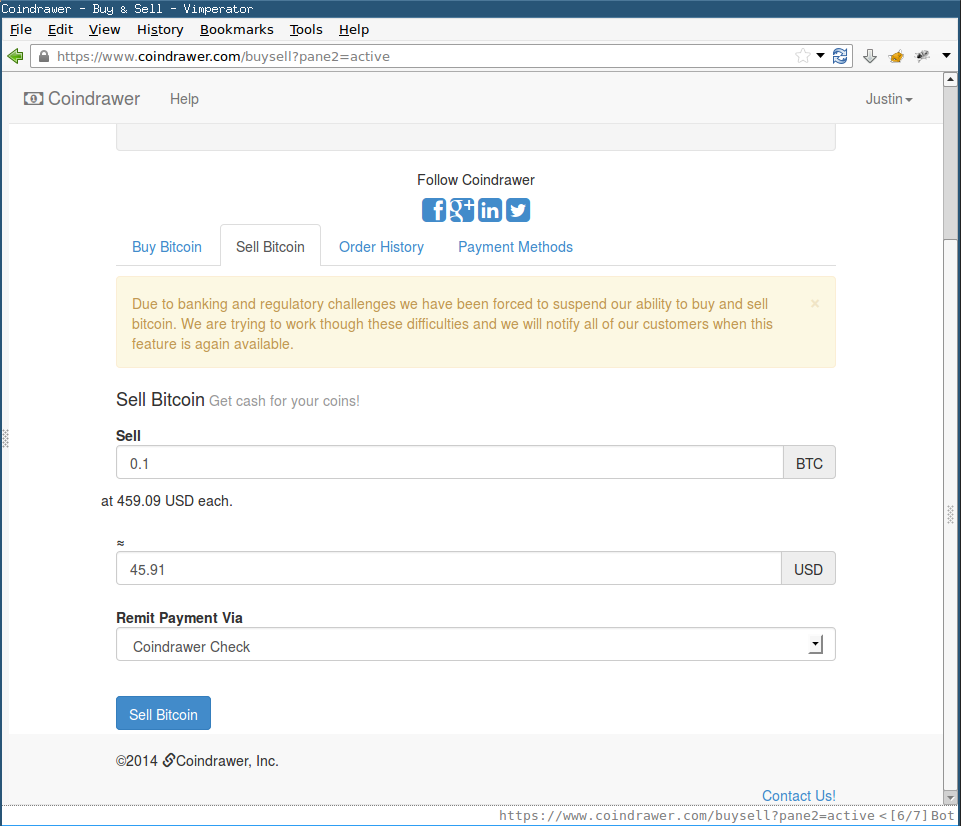Screen dimensions: 961x826
Task: Open the Payment Methods tab
Action: (x=515, y=247)
